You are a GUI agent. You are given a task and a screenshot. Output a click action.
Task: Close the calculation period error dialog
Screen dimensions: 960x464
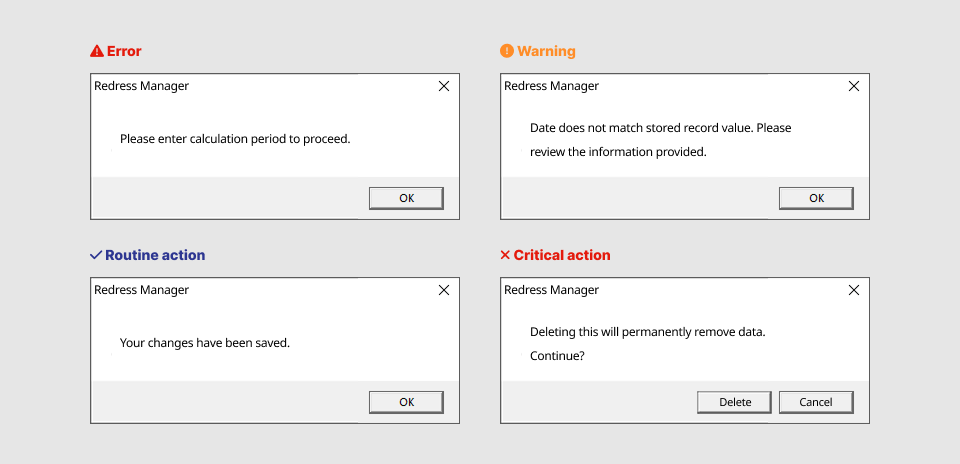click(x=444, y=86)
